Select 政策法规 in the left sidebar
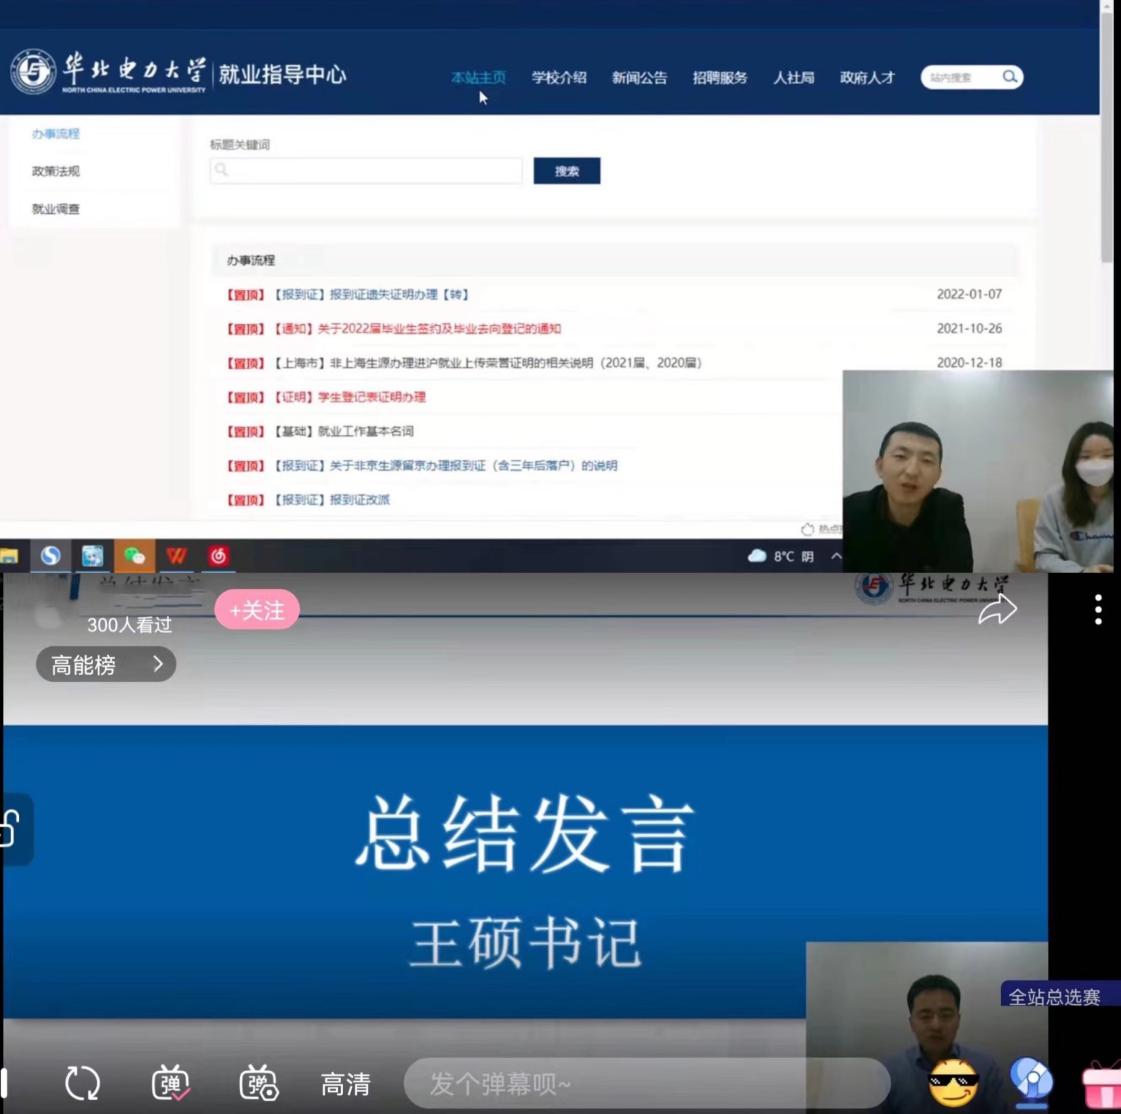The width and height of the screenshot is (1121, 1114). click(56, 171)
